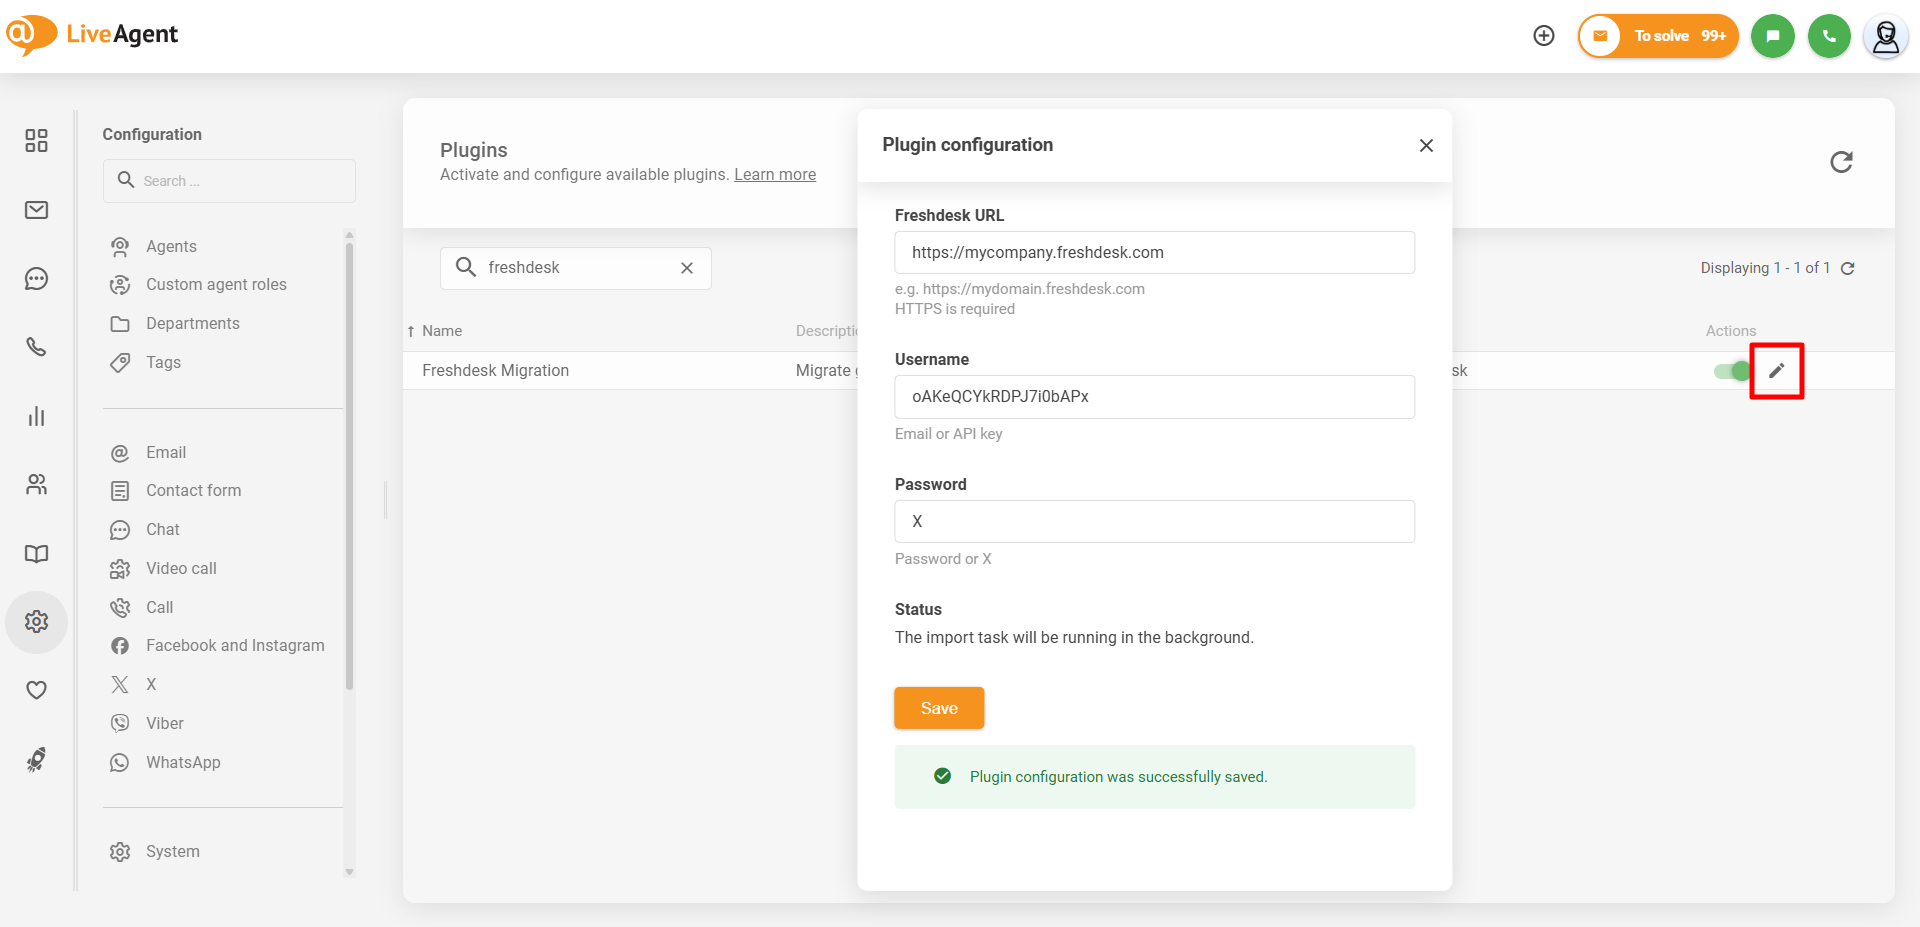
Task: Click the Freshdesk URL input field
Action: click(1154, 253)
